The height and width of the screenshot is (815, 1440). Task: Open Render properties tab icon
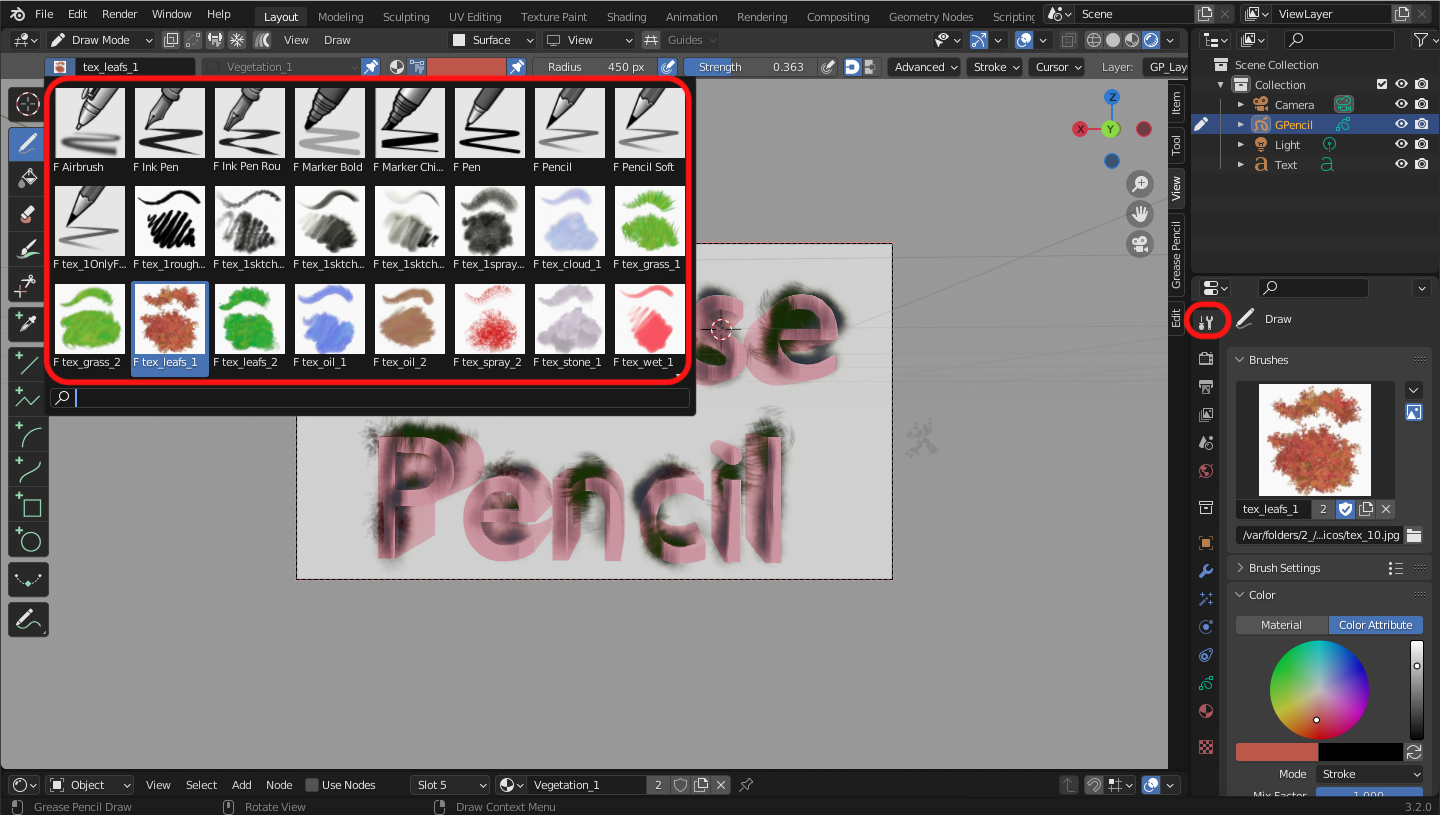point(1206,358)
